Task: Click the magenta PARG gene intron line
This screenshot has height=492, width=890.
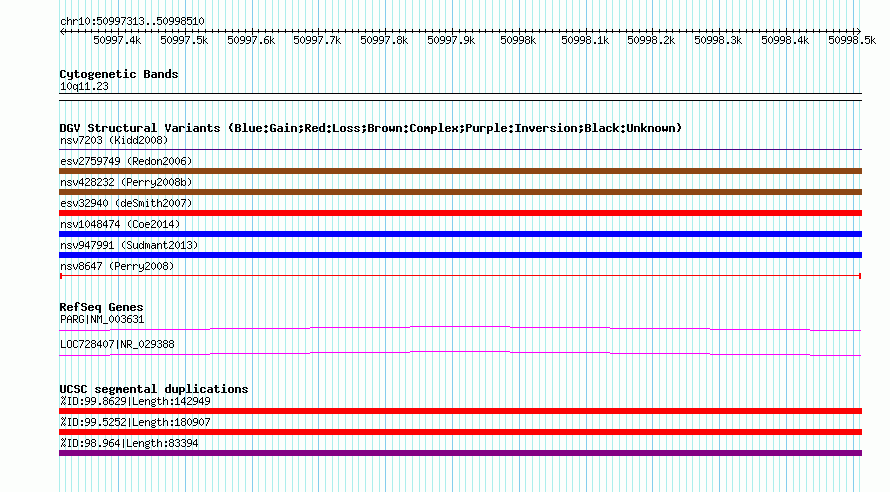Action: [x=460, y=329]
